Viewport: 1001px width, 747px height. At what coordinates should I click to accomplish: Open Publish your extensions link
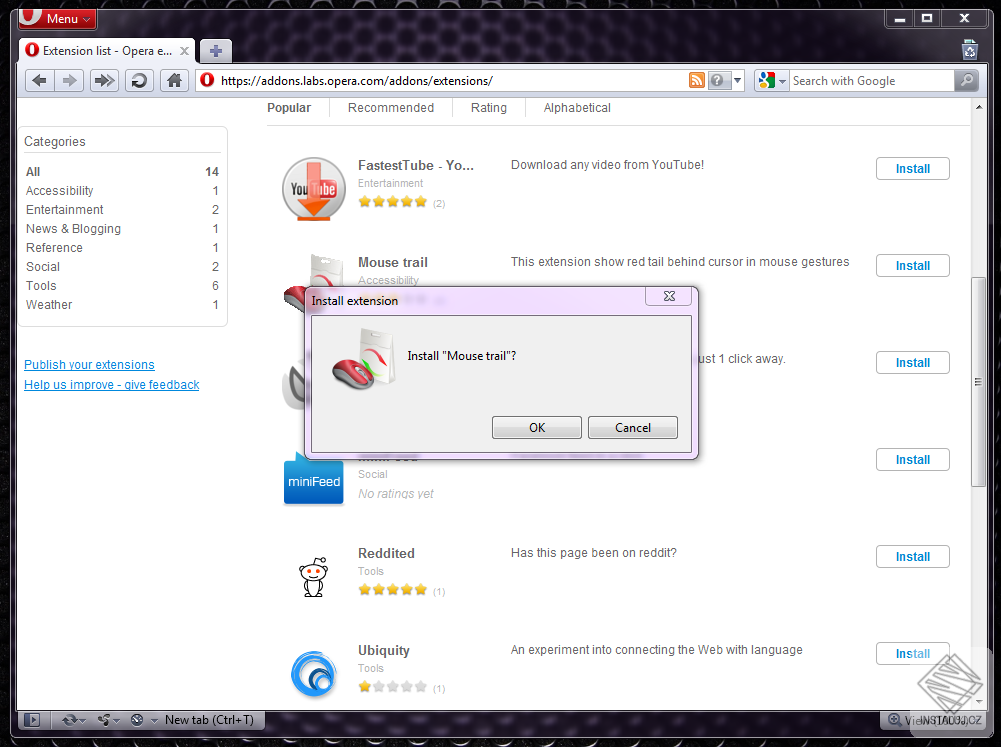[x=89, y=365]
